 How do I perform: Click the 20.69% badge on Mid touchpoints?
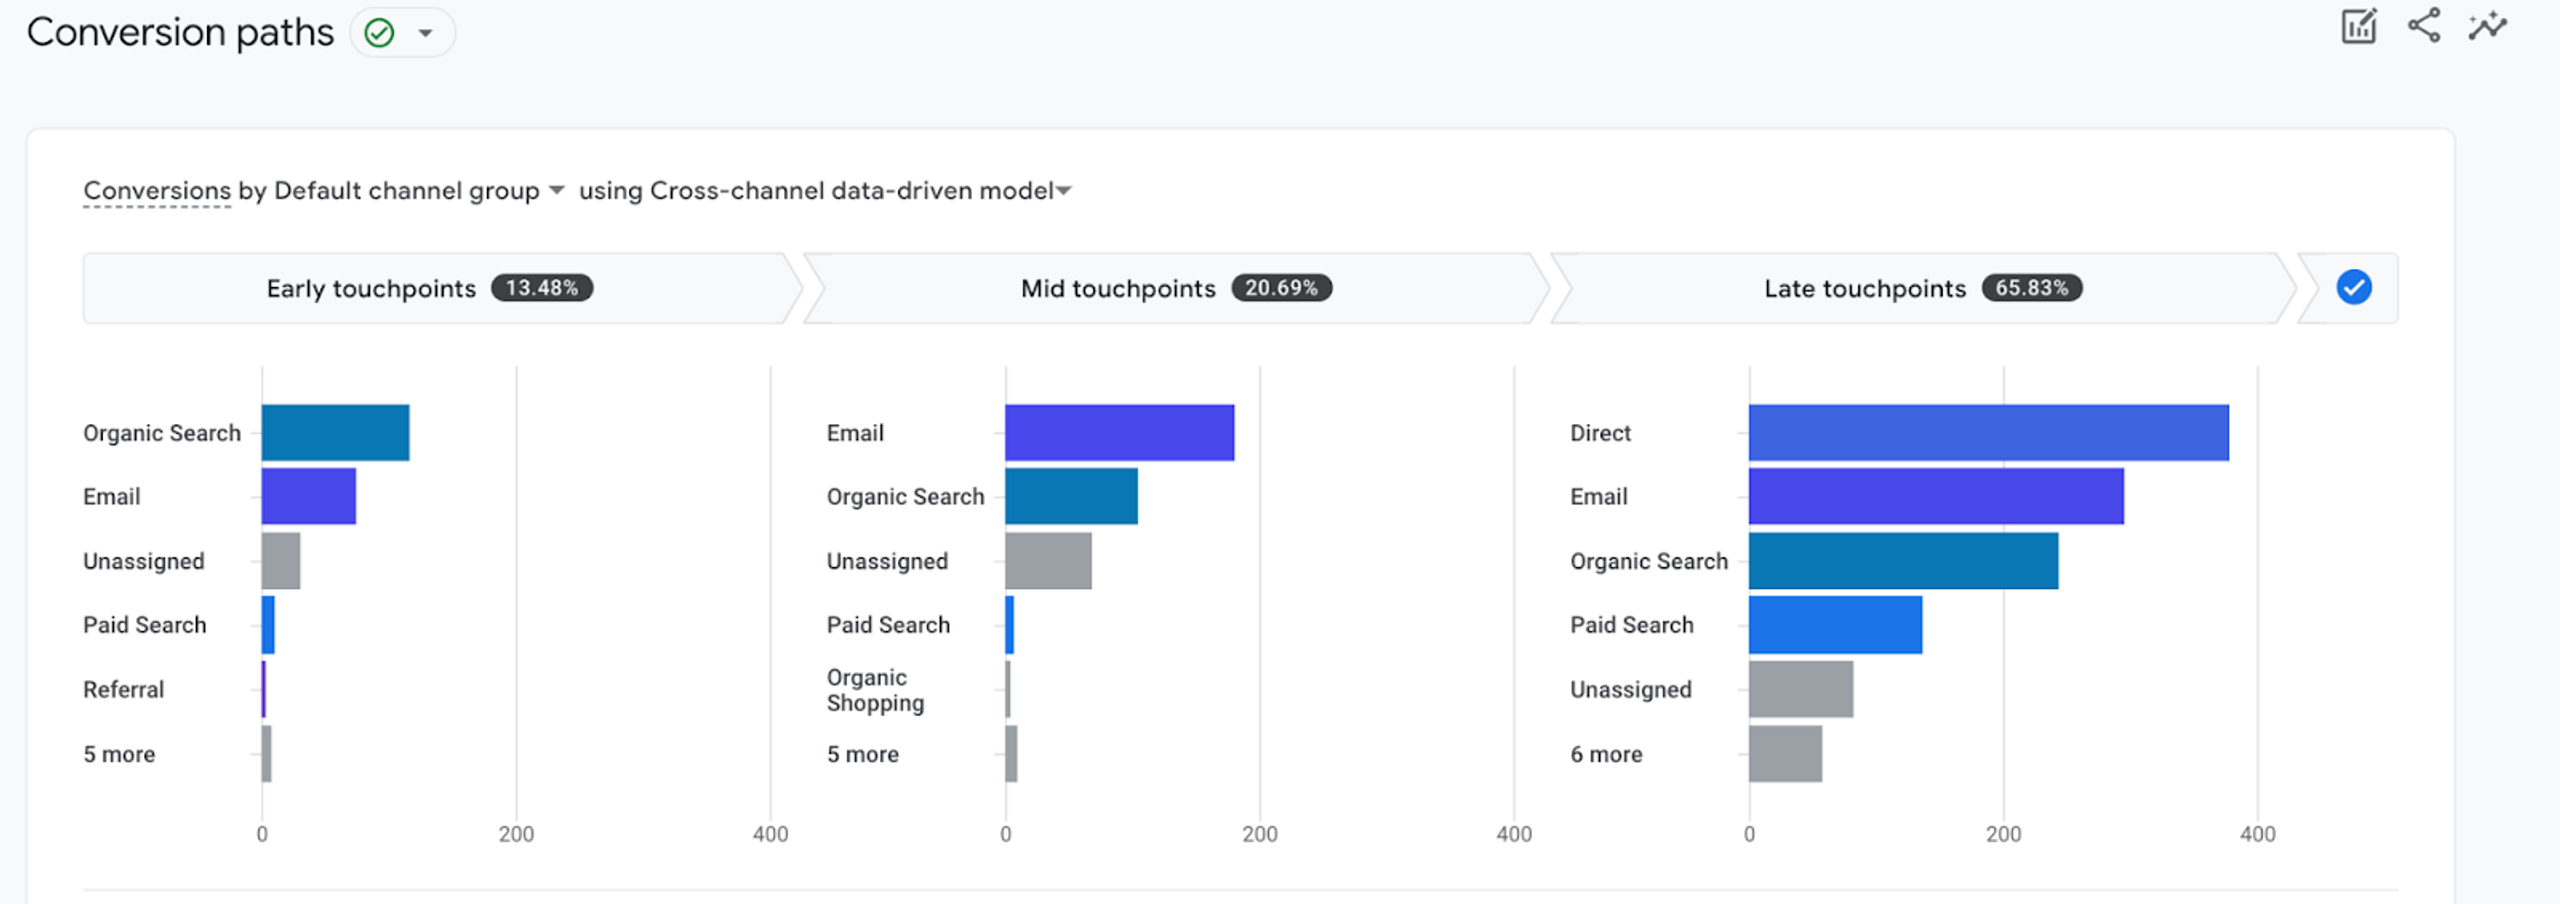tap(1281, 288)
